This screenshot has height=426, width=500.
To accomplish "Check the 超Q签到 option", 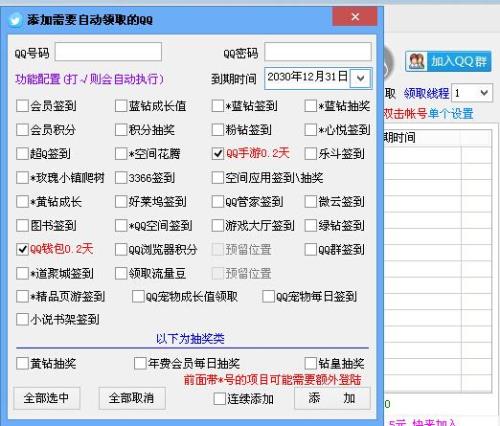I will (22, 154).
